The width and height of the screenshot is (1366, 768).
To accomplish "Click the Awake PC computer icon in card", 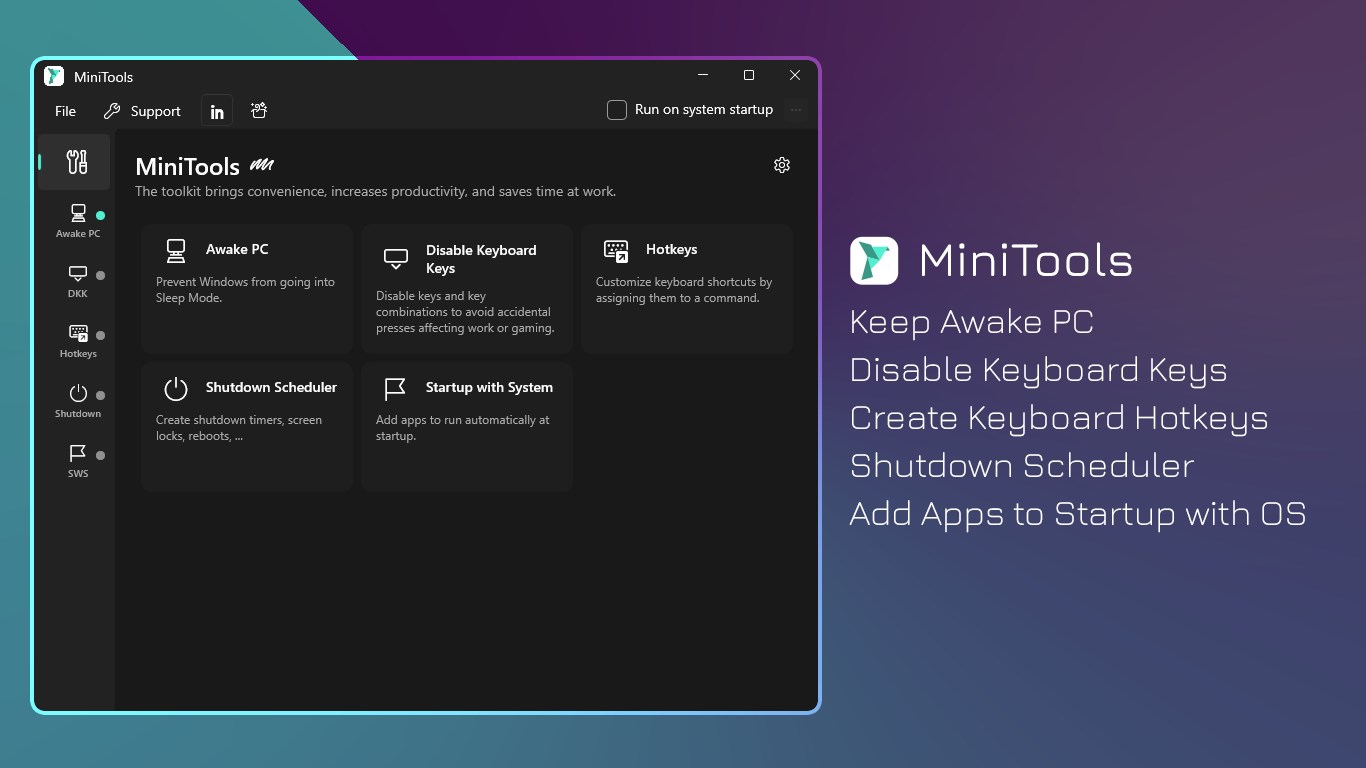I will [x=176, y=250].
